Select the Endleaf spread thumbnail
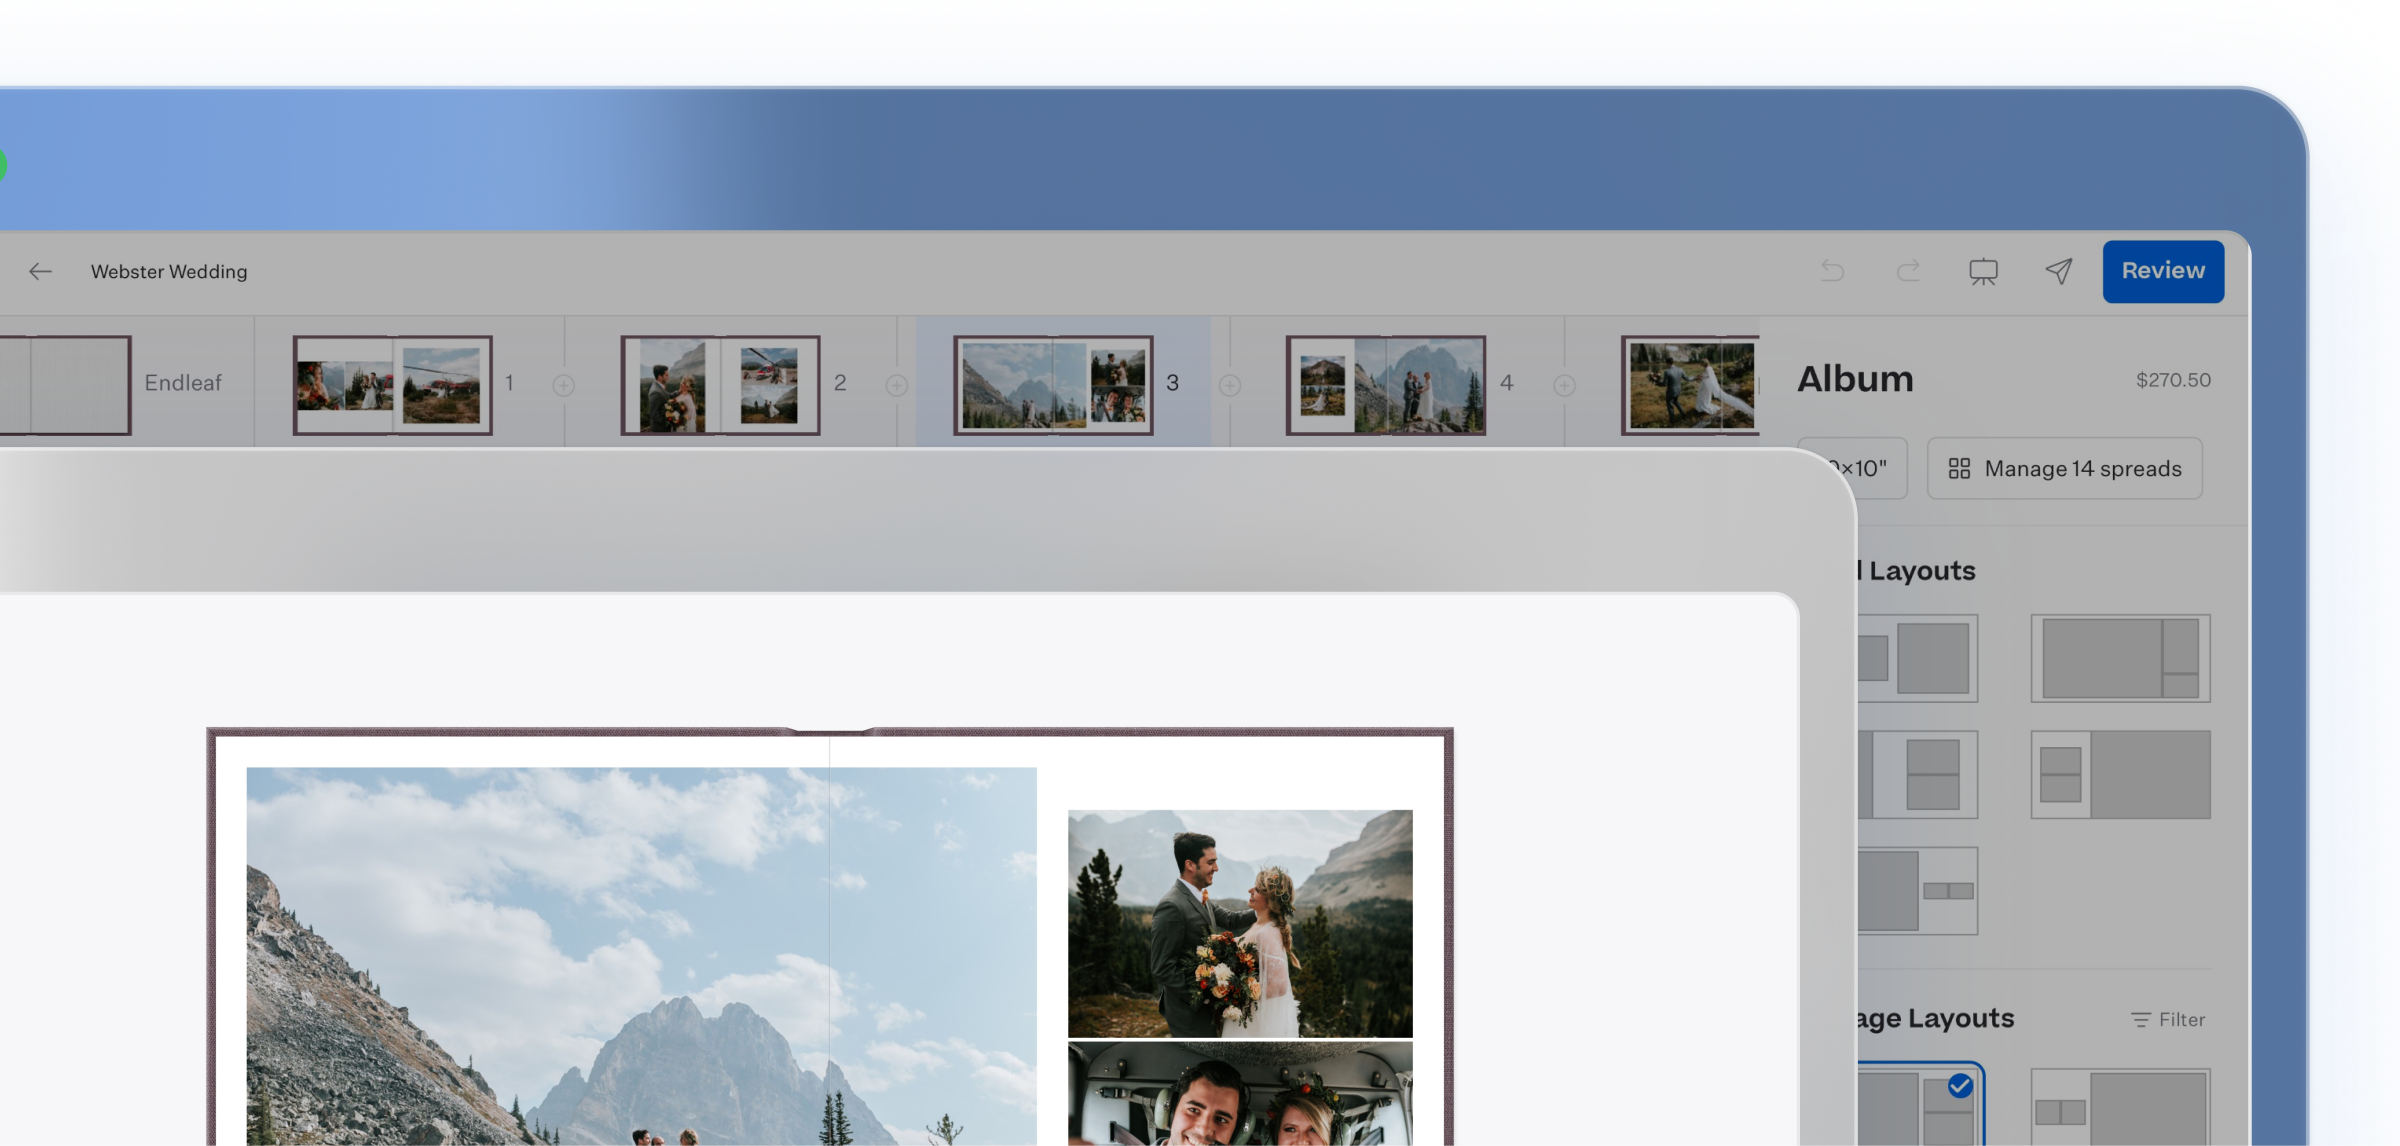Screen dimensions: 2400x1146 (x=65, y=385)
